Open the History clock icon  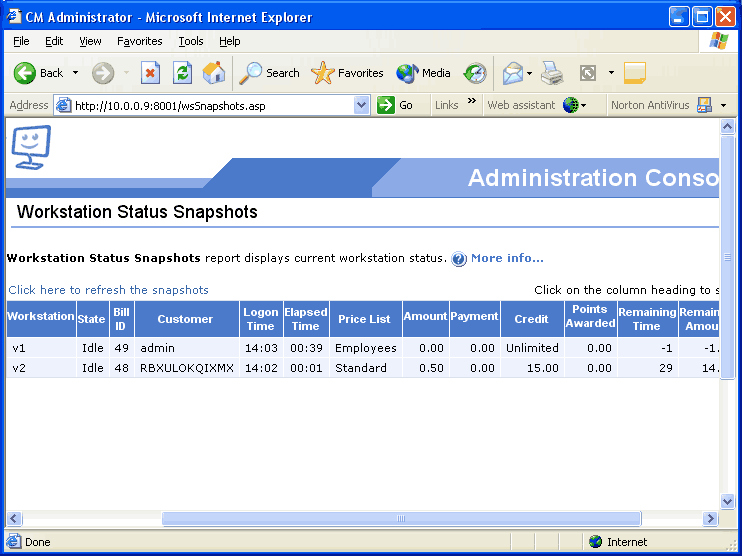point(475,73)
